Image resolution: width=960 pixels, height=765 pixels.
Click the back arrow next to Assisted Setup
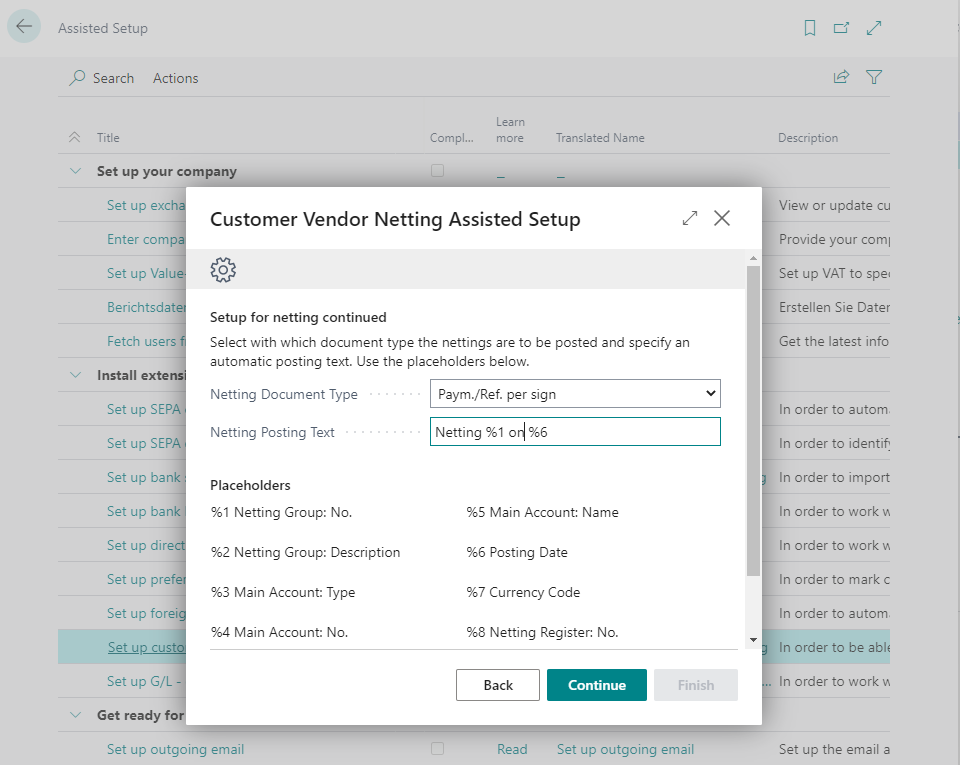[24, 25]
